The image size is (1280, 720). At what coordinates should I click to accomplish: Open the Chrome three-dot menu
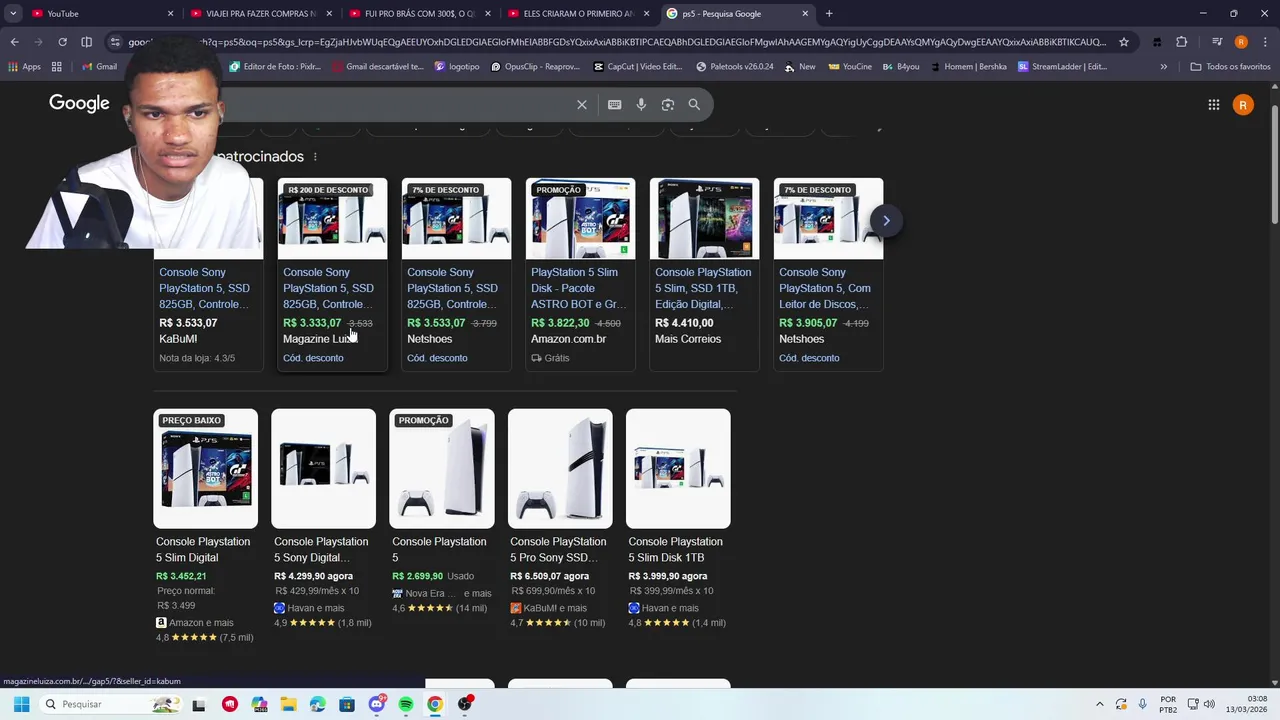1264,42
